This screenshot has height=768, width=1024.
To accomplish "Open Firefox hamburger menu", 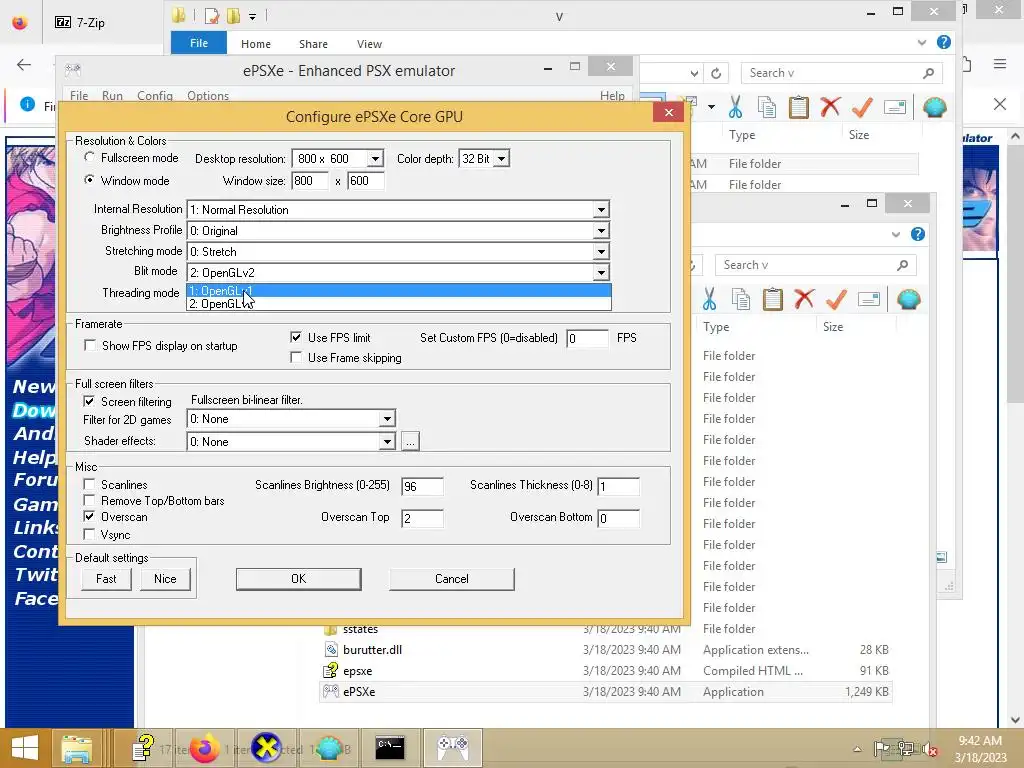I will point(1000,64).
